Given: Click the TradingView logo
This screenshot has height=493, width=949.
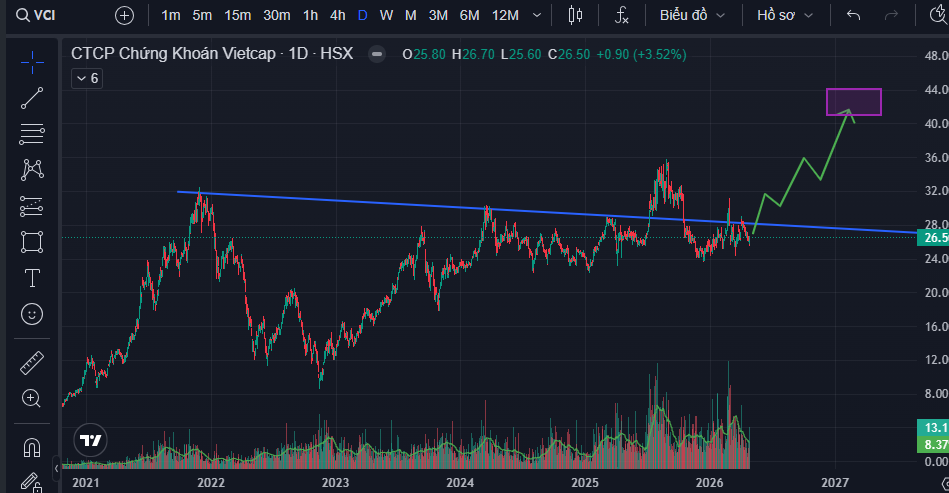Looking at the screenshot, I should (91, 440).
